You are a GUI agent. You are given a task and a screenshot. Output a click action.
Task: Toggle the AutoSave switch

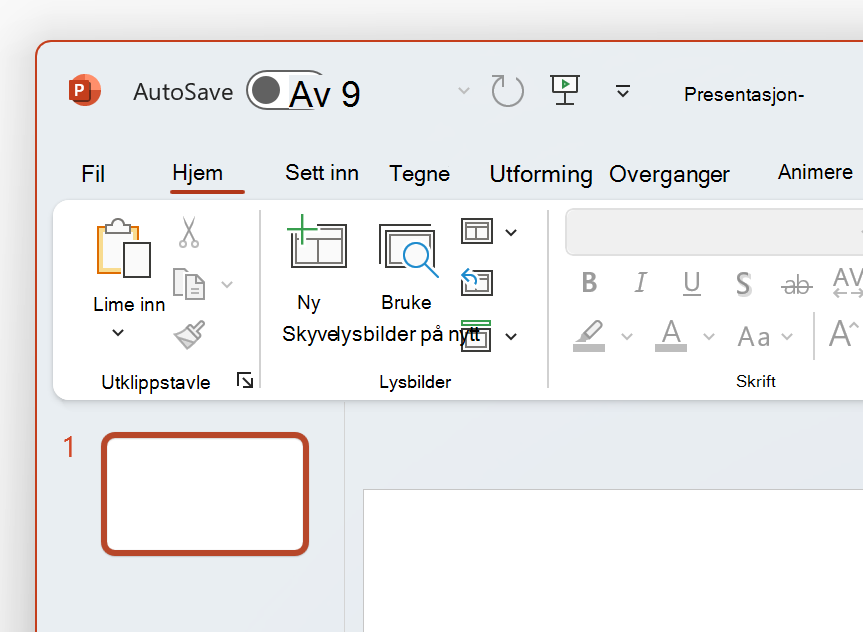285,91
